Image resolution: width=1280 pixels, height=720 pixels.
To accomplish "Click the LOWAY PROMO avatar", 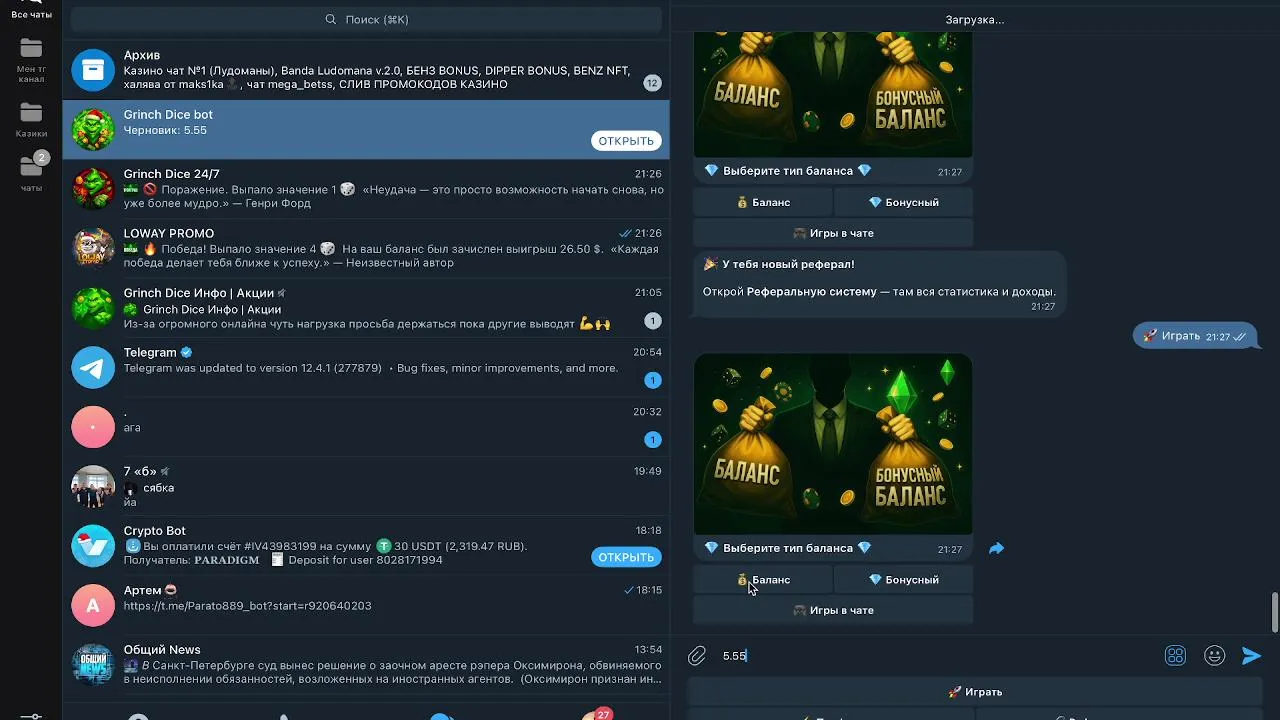I will coord(93,248).
